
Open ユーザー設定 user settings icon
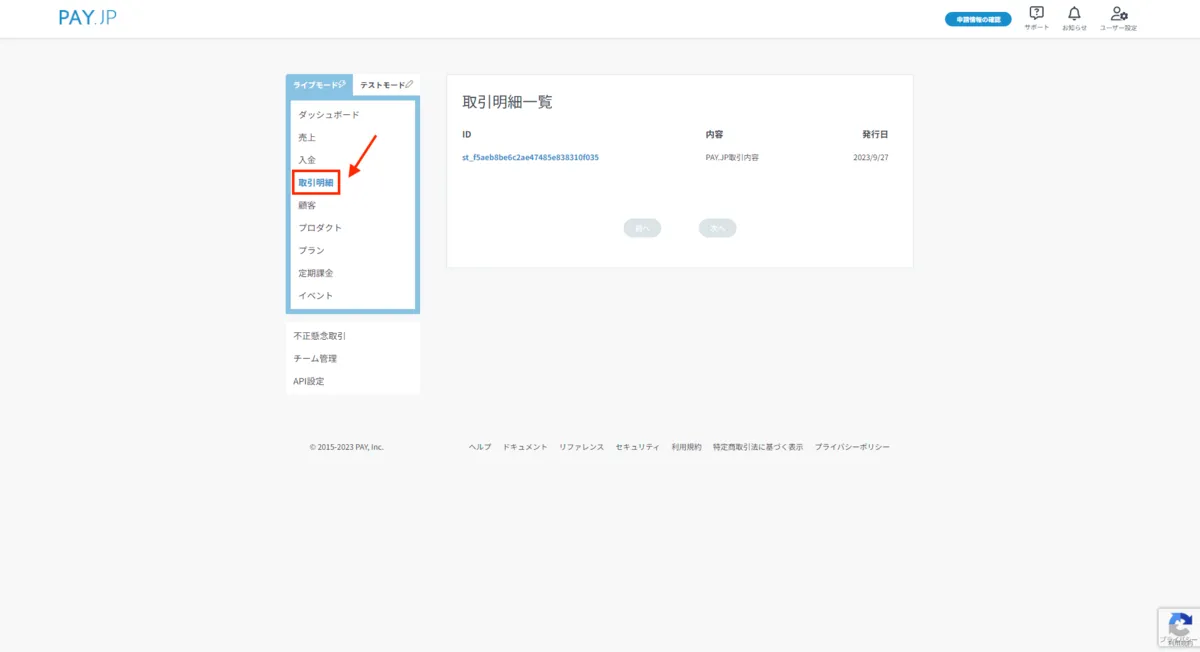pos(1119,18)
